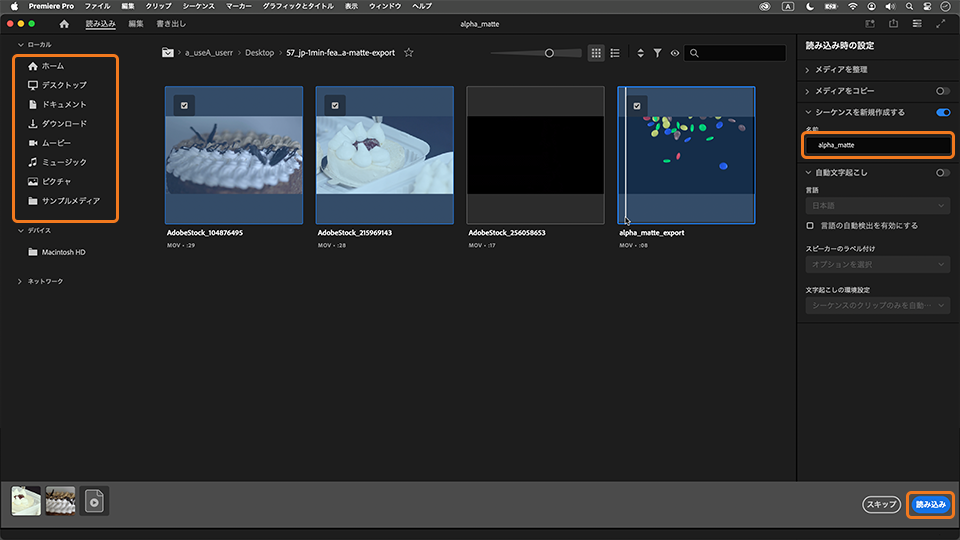This screenshot has height=540, width=960.
Task: Turn off シーケンスを新規作成する toggle
Action: [x=943, y=113]
